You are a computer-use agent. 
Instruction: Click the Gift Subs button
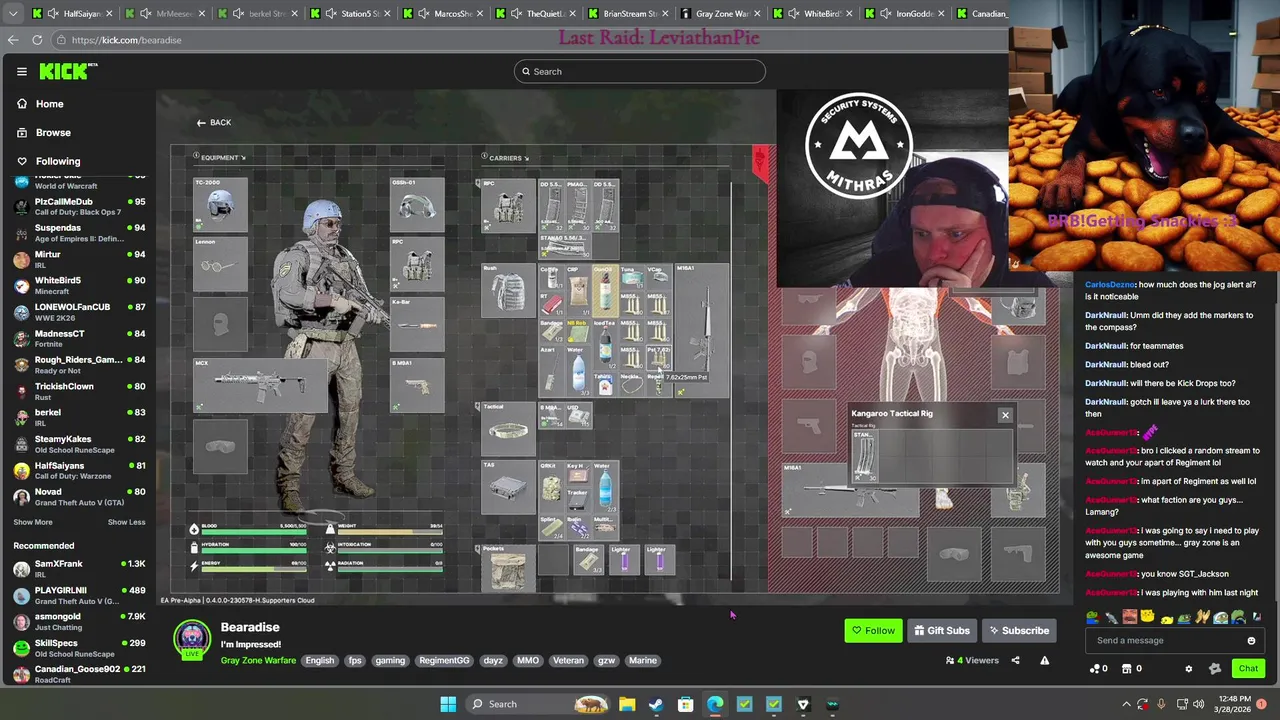pos(941,631)
